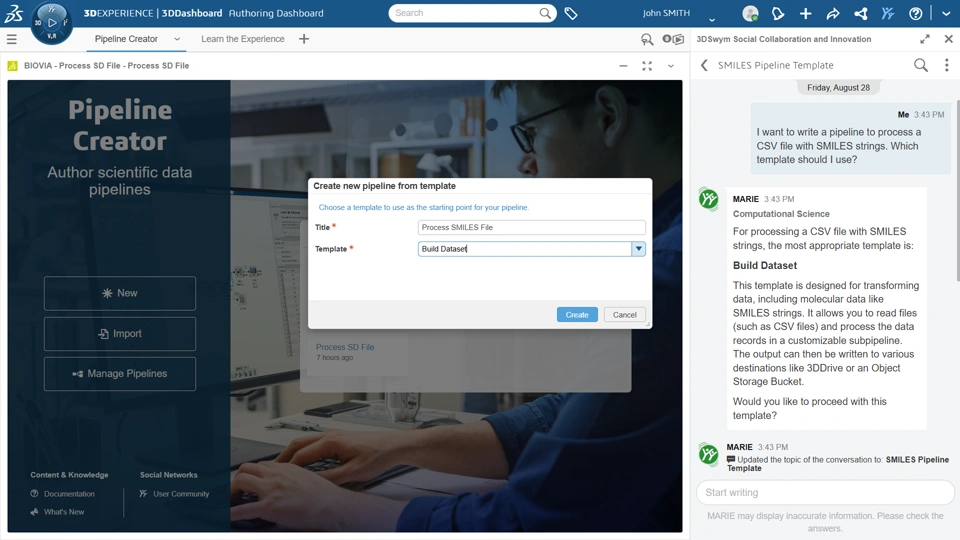Switch to Learn the Experience tab
This screenshot has height=540, width=960.
[x=242, y=39]
